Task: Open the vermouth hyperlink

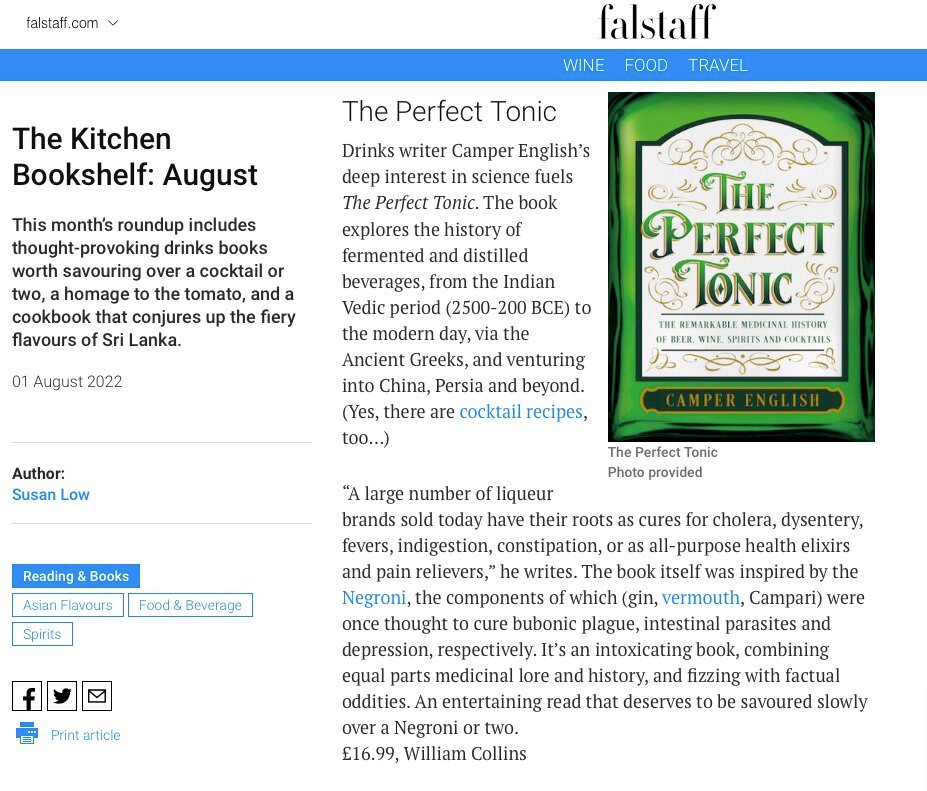Action: (x=701, y=598)
